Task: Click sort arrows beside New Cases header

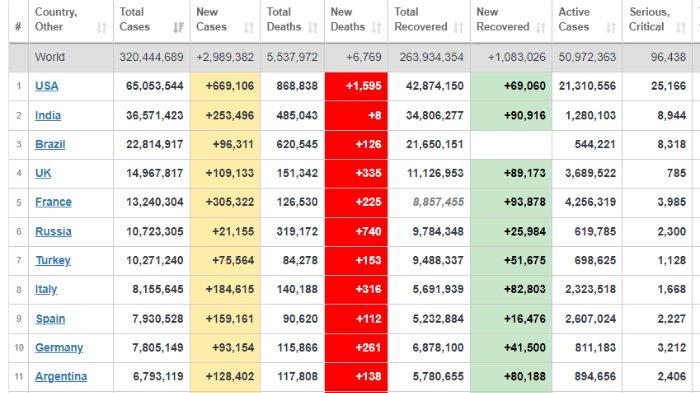Action: (x=249, y=28)
